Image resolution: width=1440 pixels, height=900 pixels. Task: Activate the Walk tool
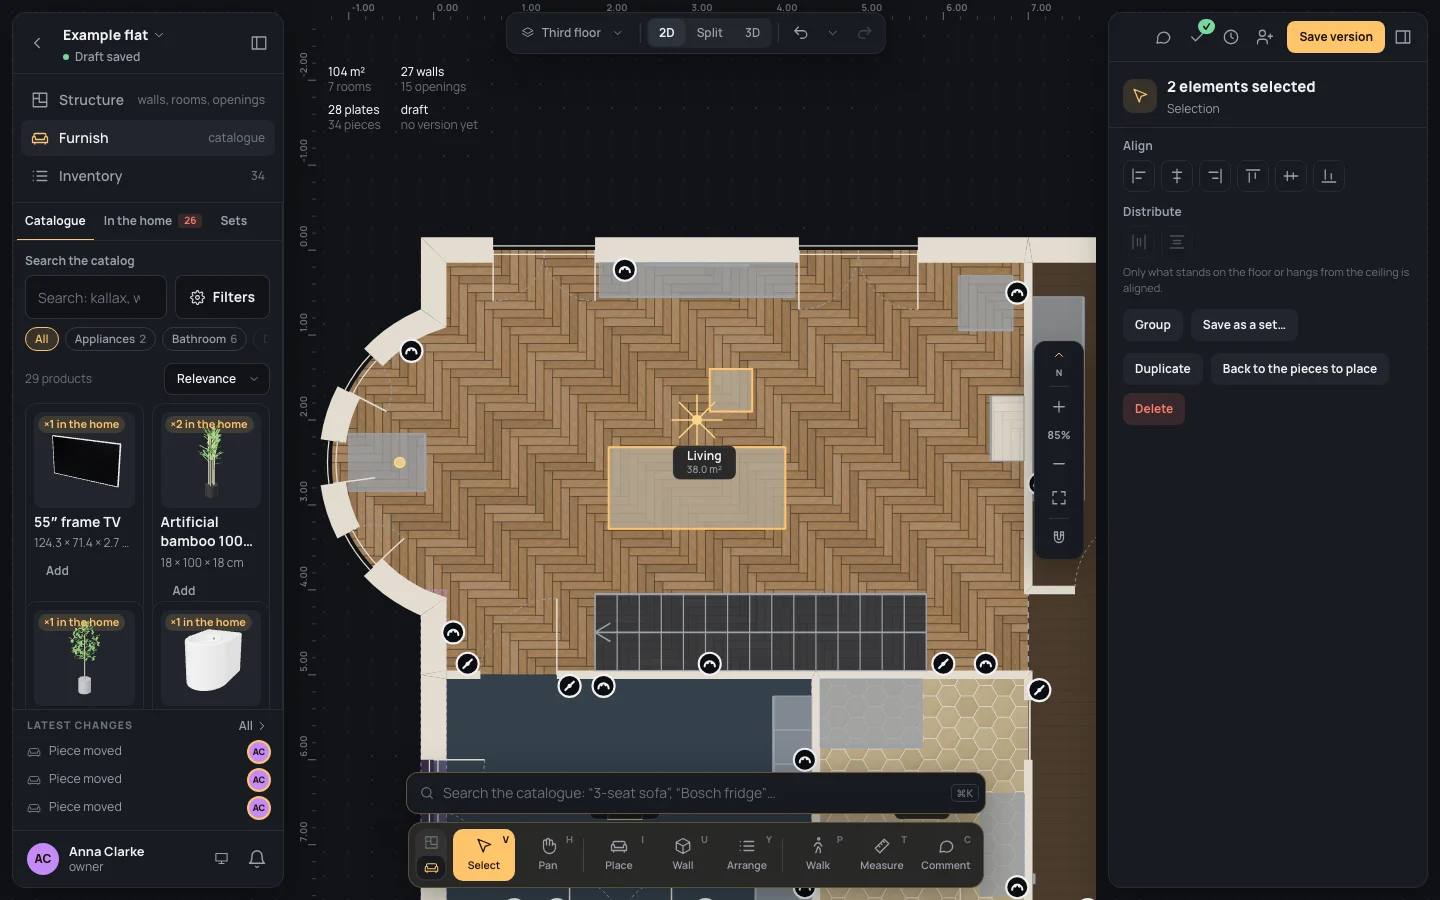[x=818, y=855]
